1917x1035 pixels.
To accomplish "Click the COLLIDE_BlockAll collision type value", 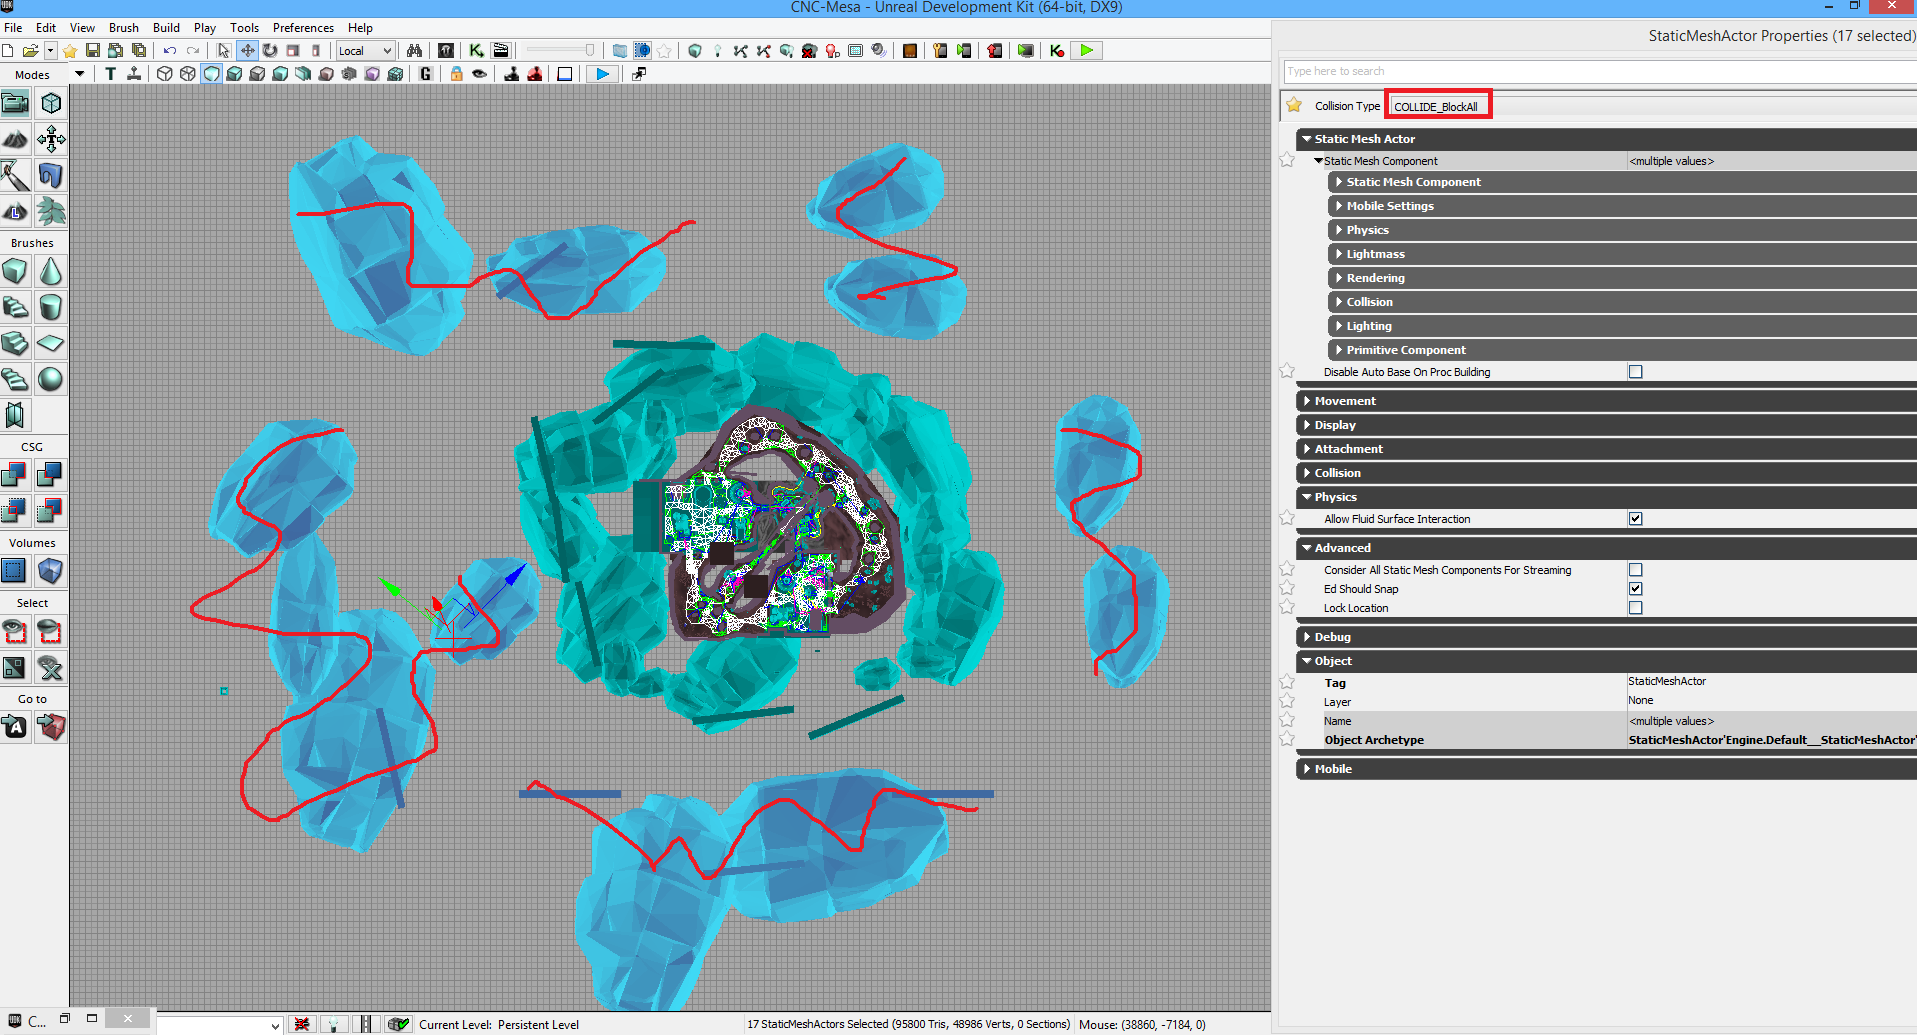I will (x=1438, y=106).
